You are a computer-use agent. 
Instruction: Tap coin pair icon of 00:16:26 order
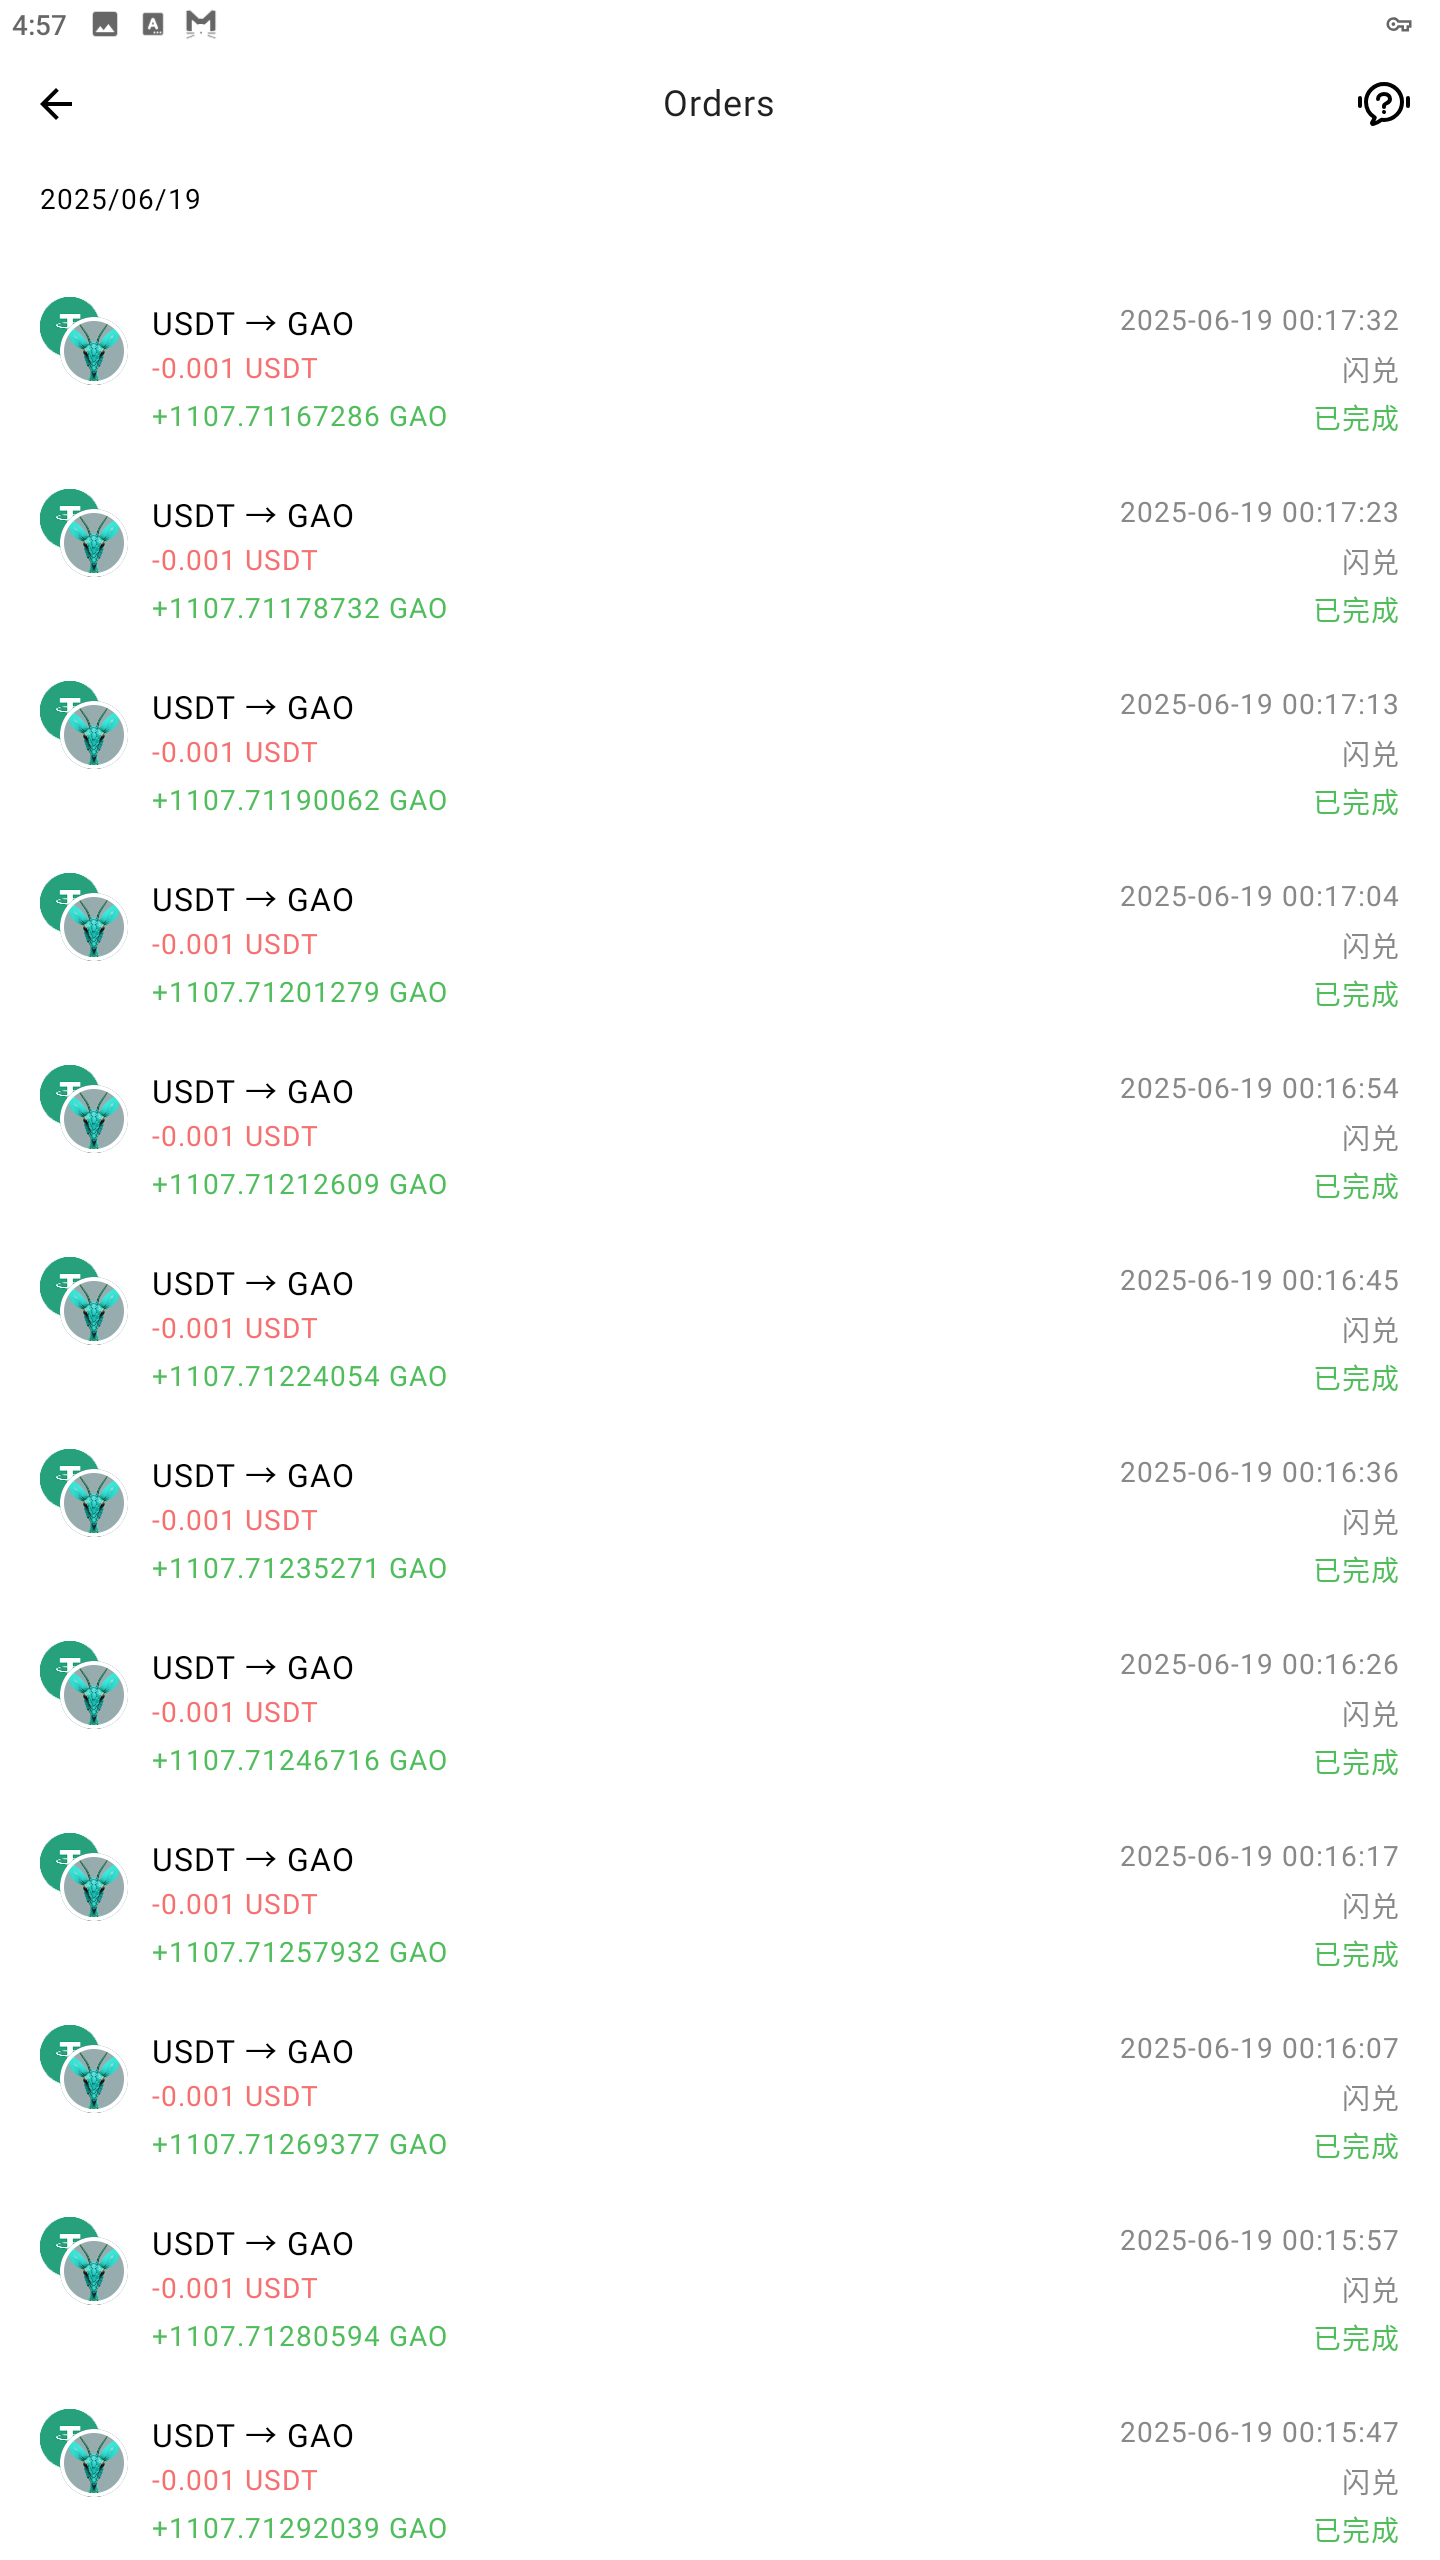click(84, 1685)
